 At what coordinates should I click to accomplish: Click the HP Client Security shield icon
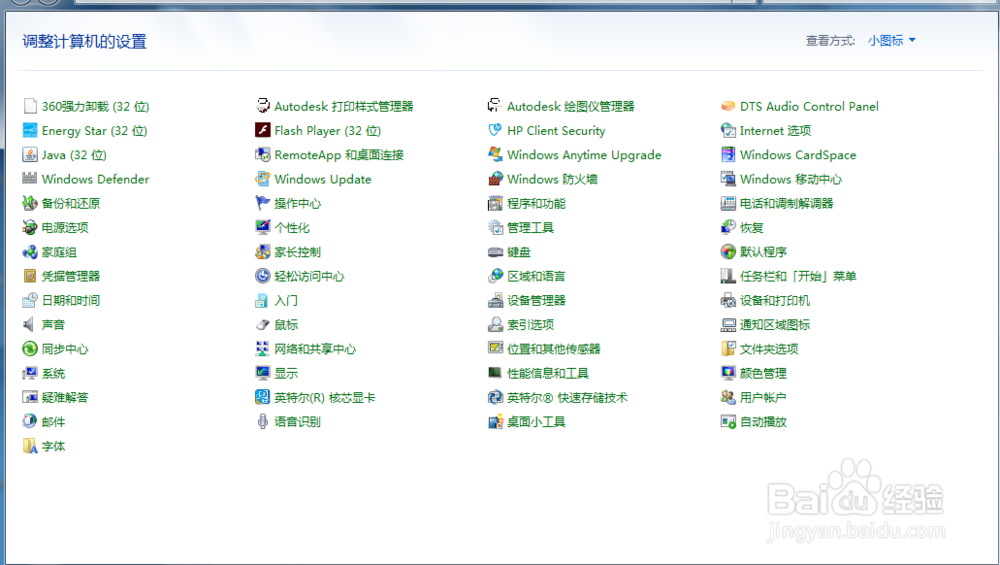pos(495,130)
